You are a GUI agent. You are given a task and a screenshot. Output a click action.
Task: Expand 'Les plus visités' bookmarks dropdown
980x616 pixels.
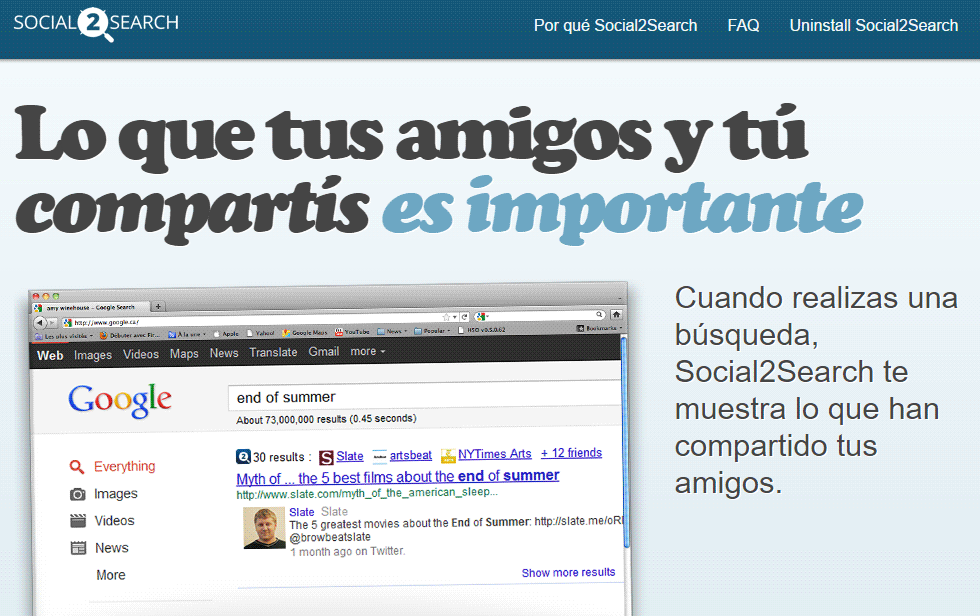click(x=64, y=336)
